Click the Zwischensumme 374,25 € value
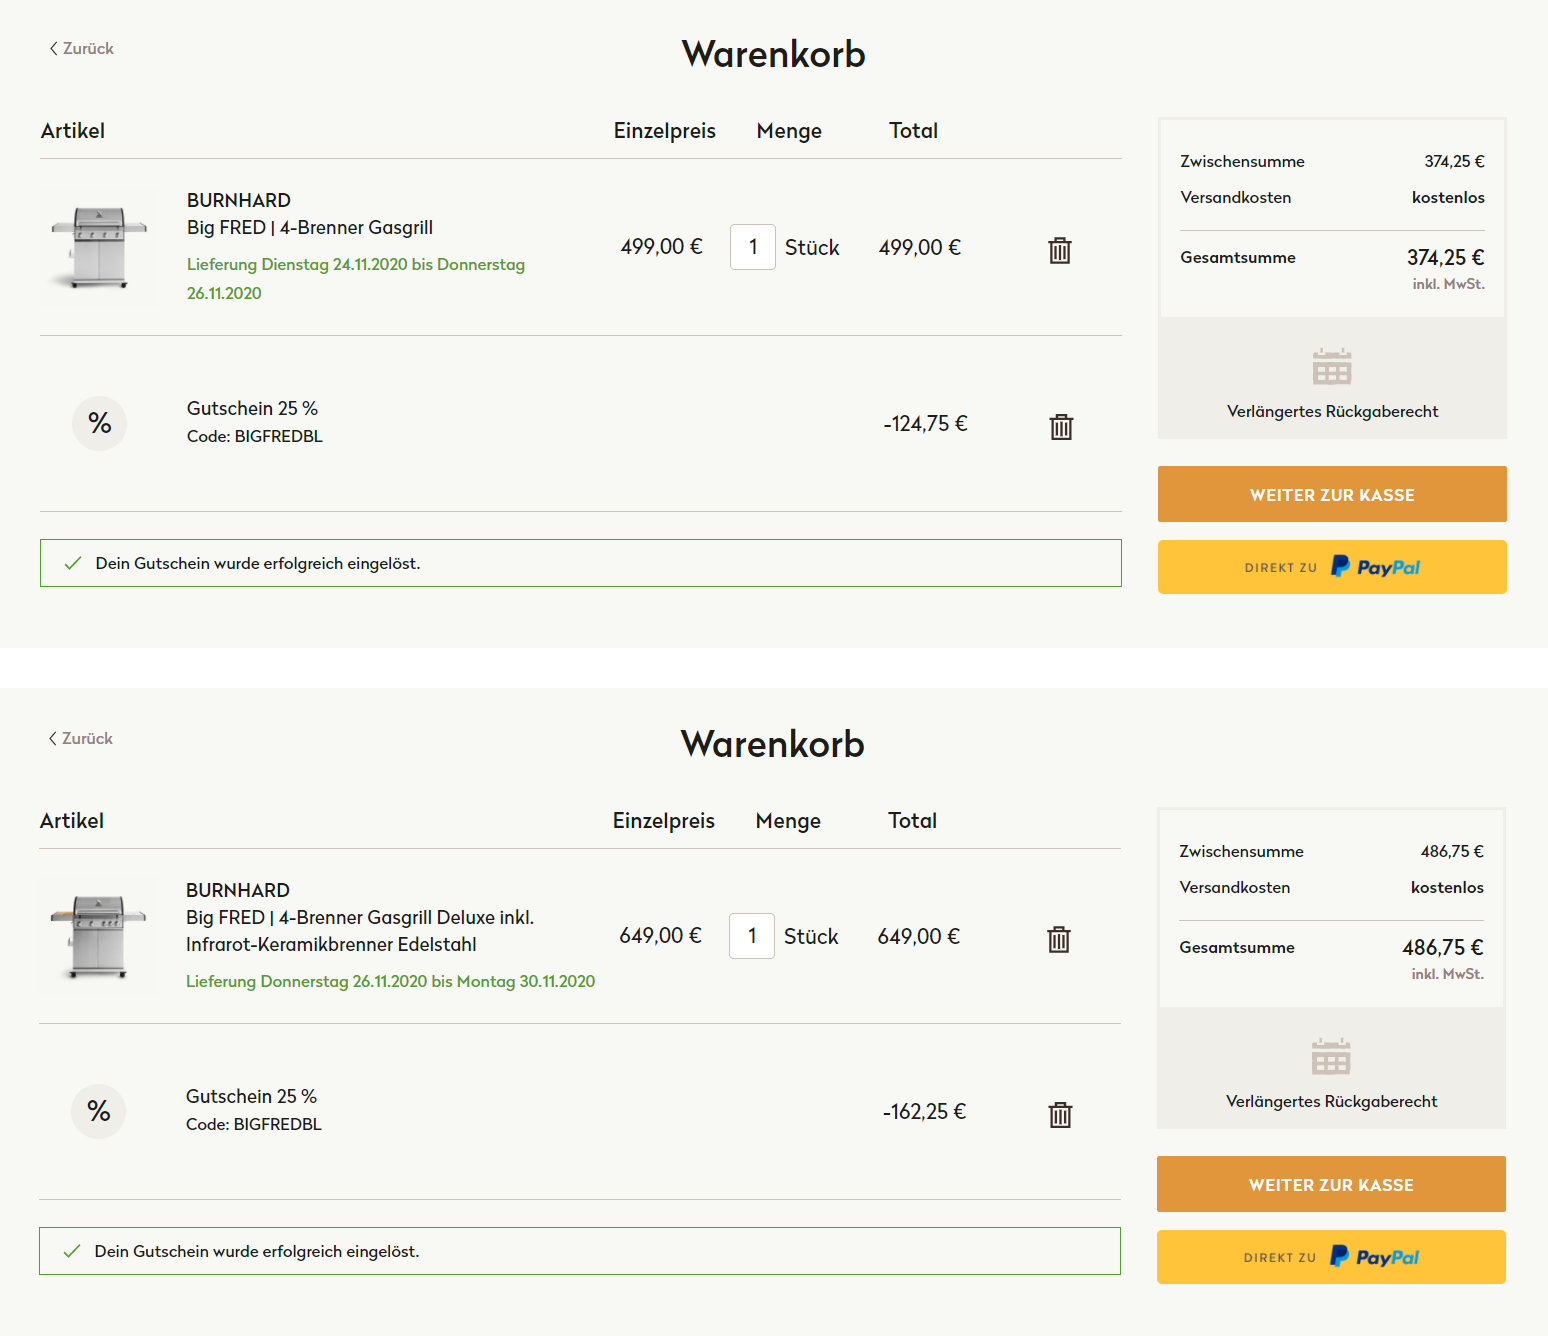This screenshot has width=1548, height=1336. click(x=1454, y=161)
